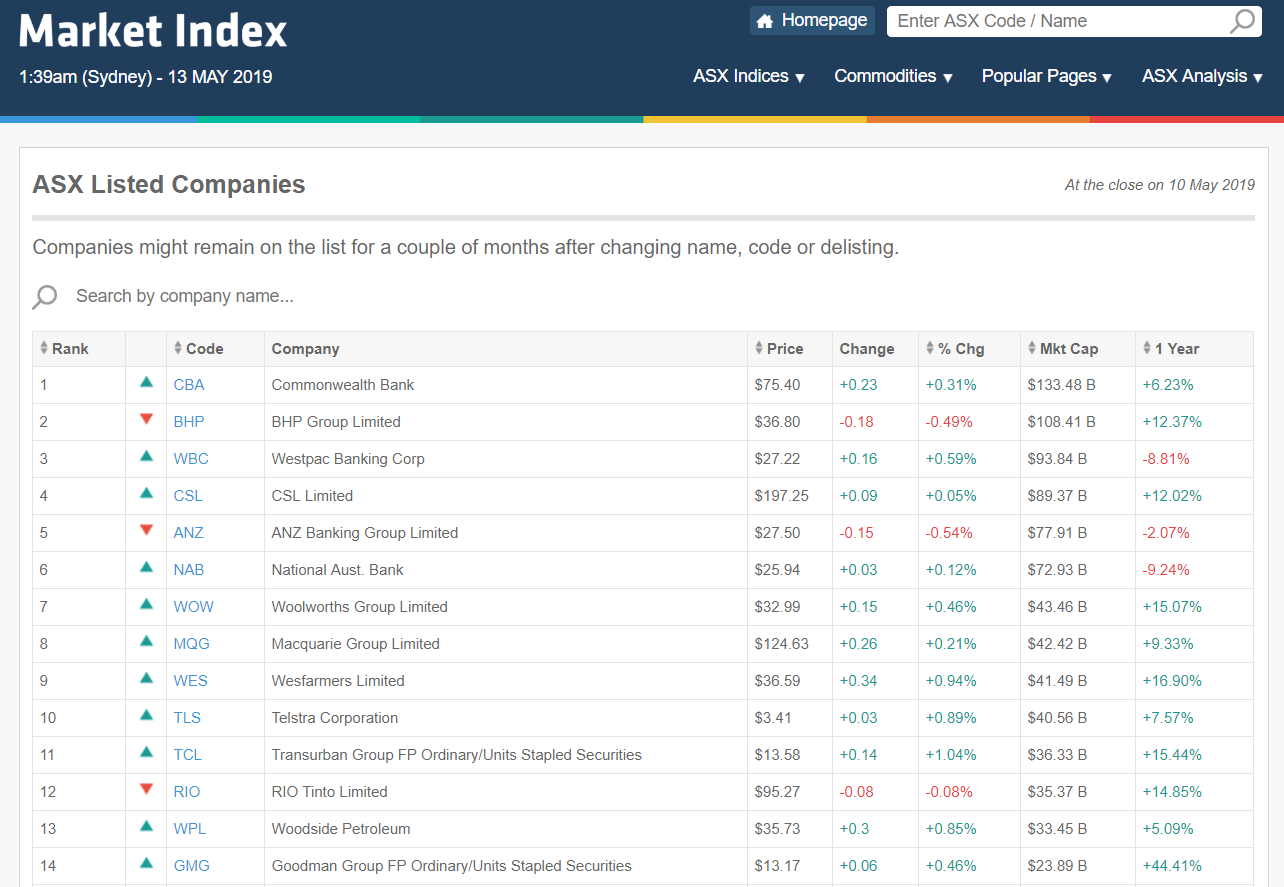Click CSL Limited price $197.25
This screenshot has height=887, width=1284.
click(782, 496)
